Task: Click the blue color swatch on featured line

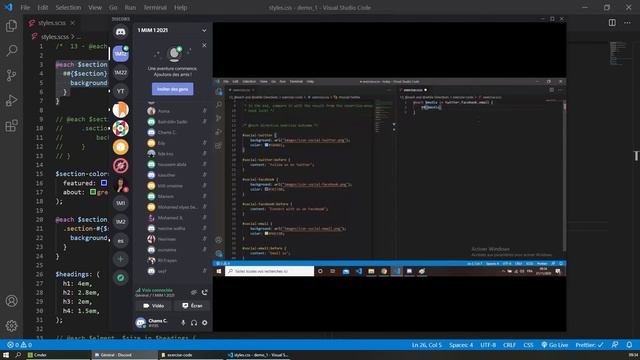Action: pyautogui.click(x=104, y=183)
